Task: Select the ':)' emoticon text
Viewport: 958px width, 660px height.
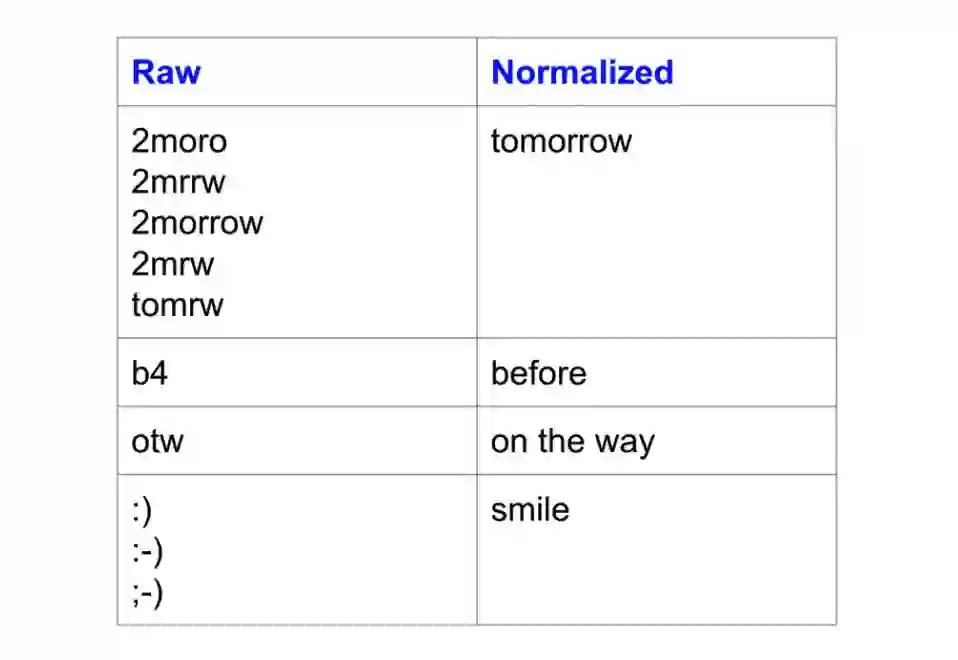Action: [x=141, y=510]
